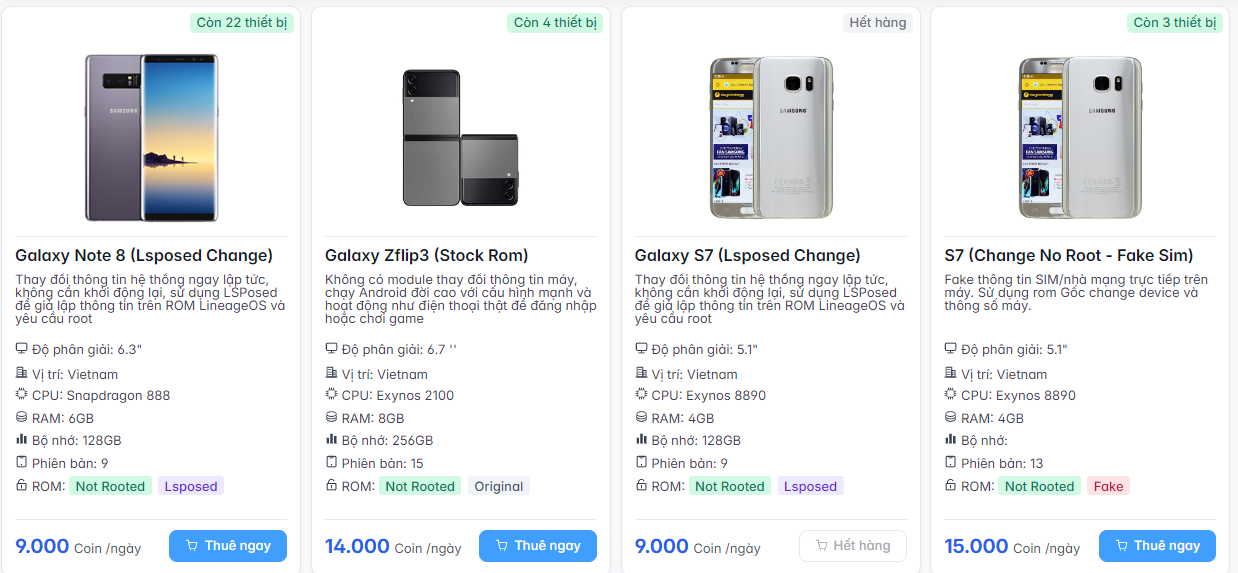Click the disabled Hết hàng button
Image resolution: width=1238 pixels, height=573 pixels.
(852, 546)
